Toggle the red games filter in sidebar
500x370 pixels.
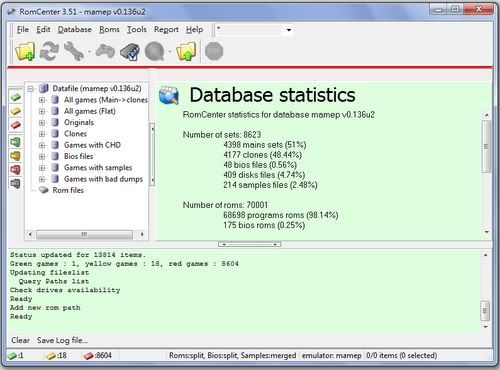15,125
